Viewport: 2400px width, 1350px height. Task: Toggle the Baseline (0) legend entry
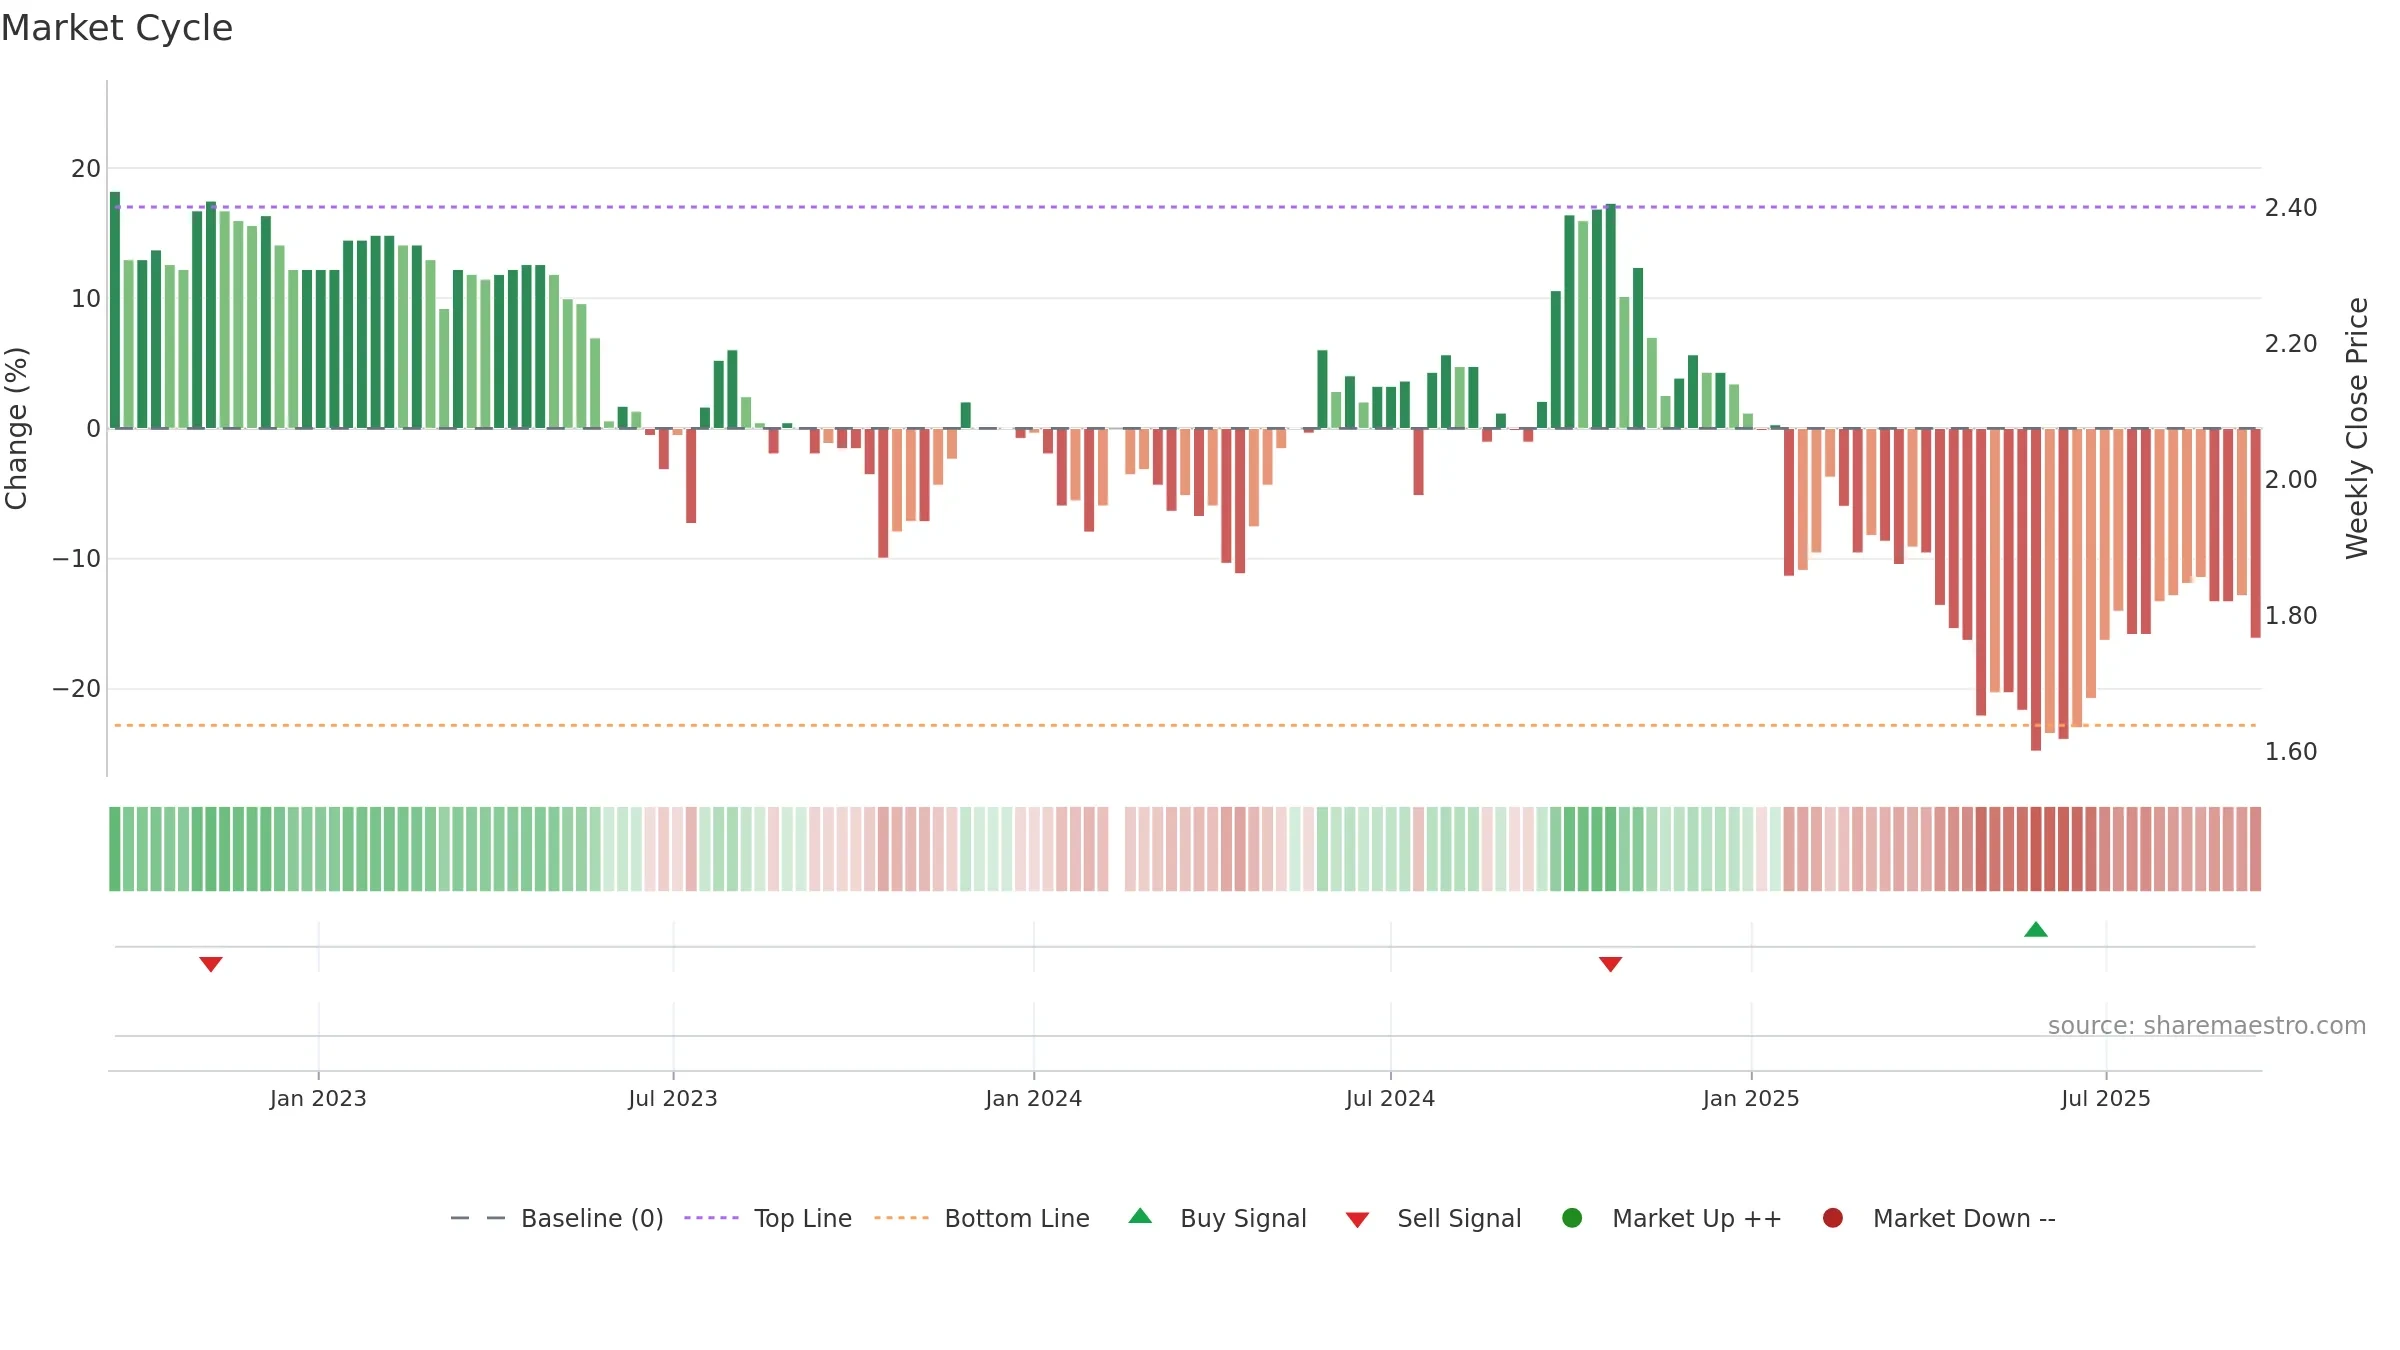(557, 1218)
